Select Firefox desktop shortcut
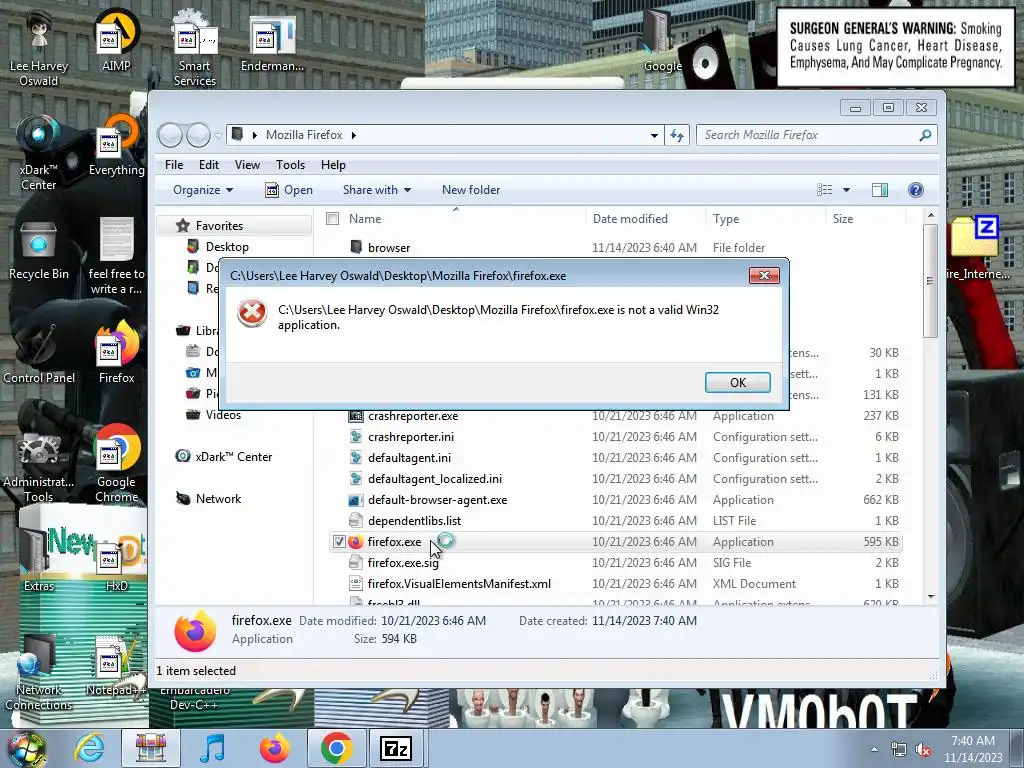The height and width of the screenshot is (768, 1024). point(116,353)
